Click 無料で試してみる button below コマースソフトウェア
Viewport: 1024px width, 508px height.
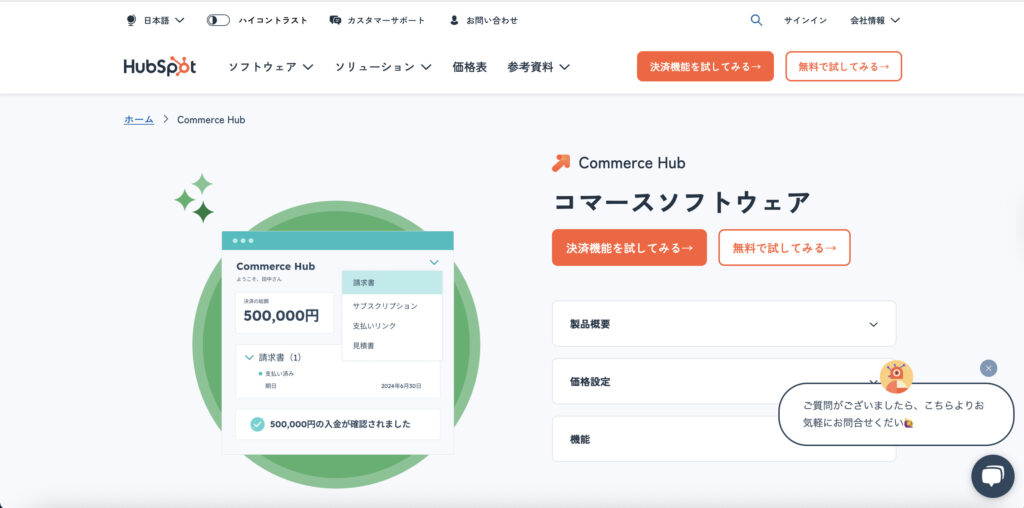coord(784,247)
